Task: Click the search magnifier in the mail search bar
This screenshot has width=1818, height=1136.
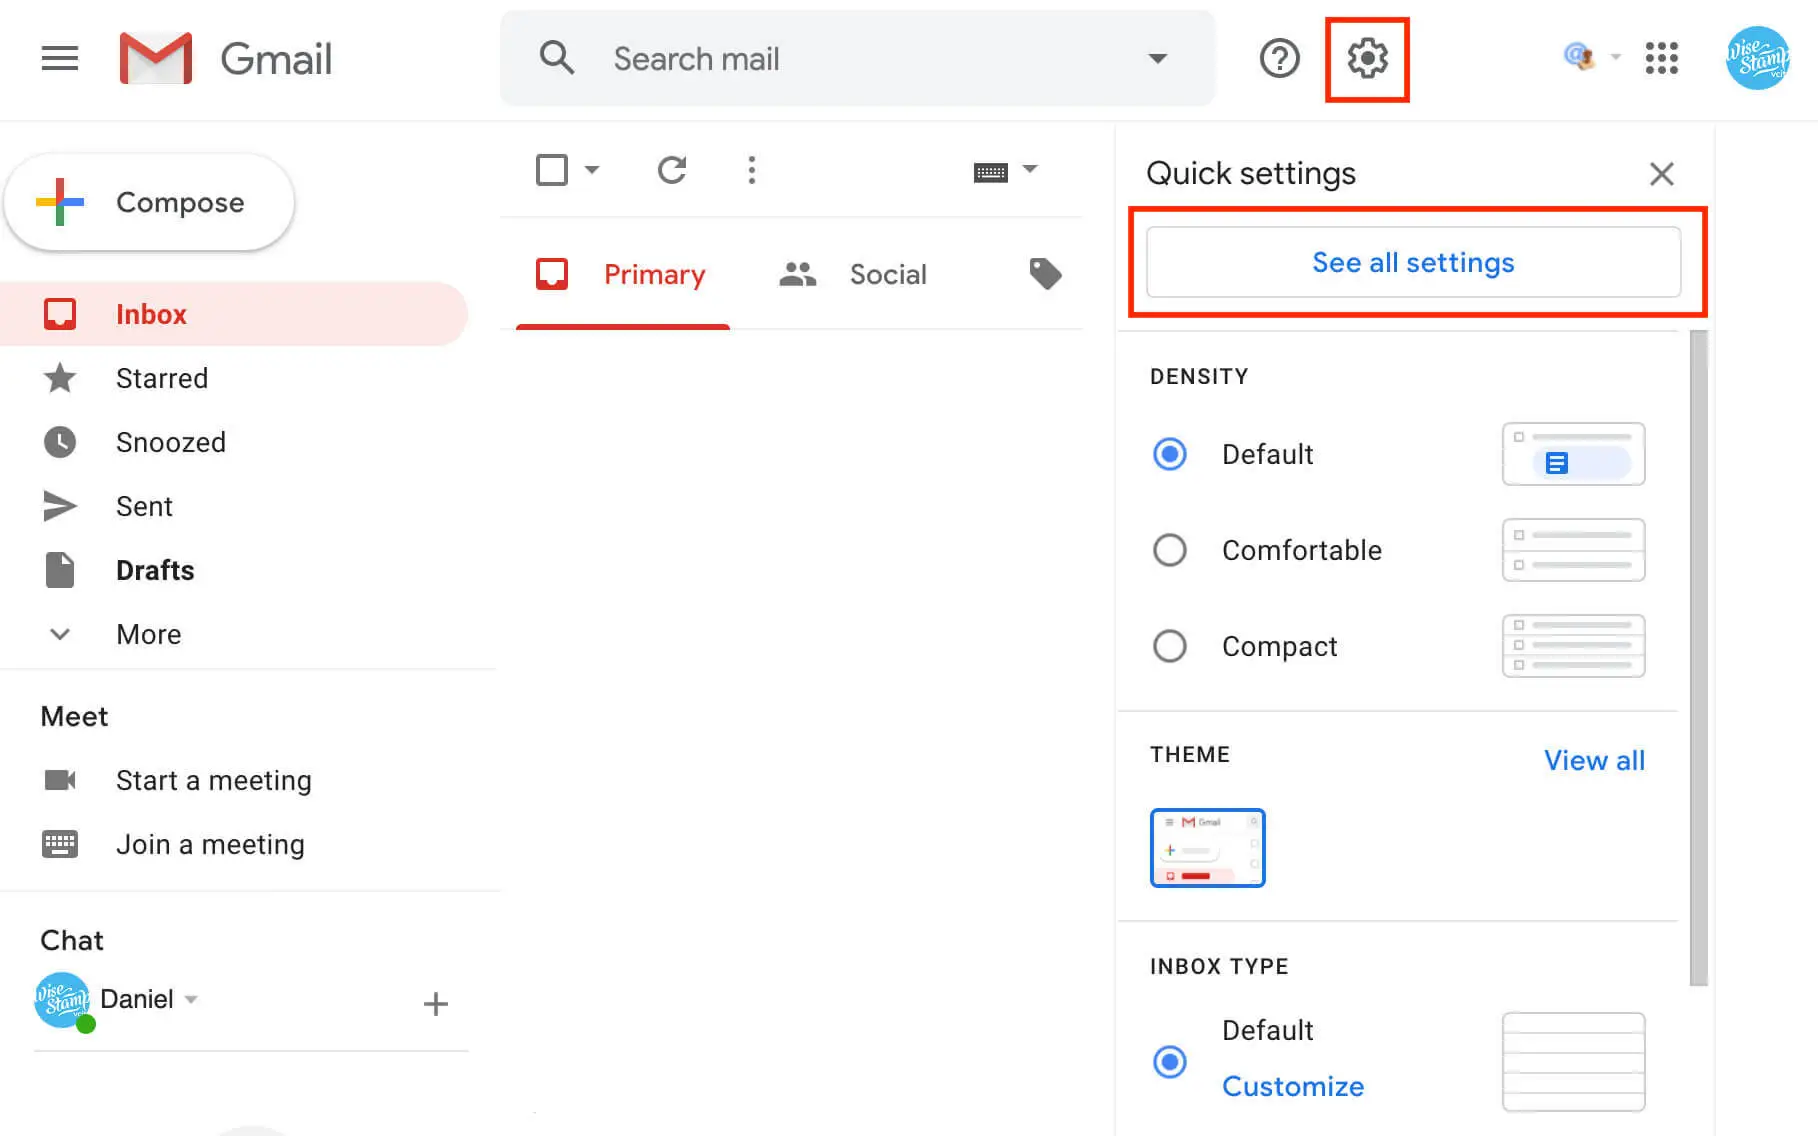Action: (557, 58)
